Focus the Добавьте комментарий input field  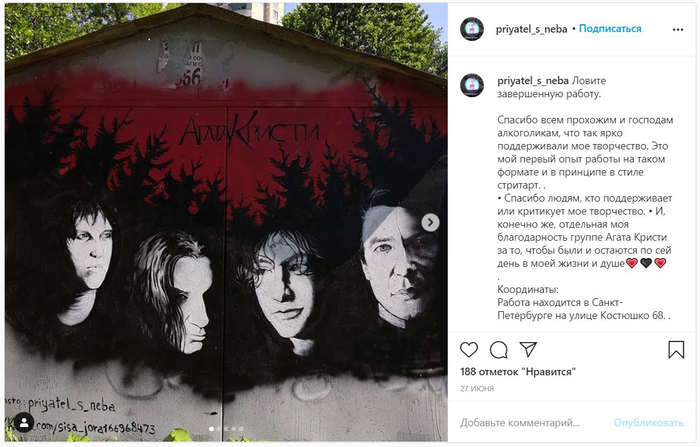point(531,422)
